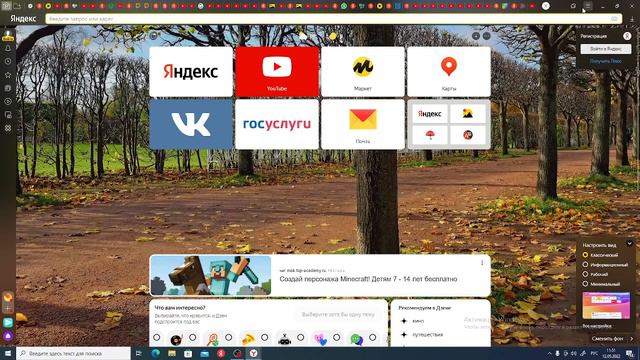This screenshot has width=640, height=360.
Task: Launch Microsoft Edge from the taskbar
Action: (x=156, y=353)
